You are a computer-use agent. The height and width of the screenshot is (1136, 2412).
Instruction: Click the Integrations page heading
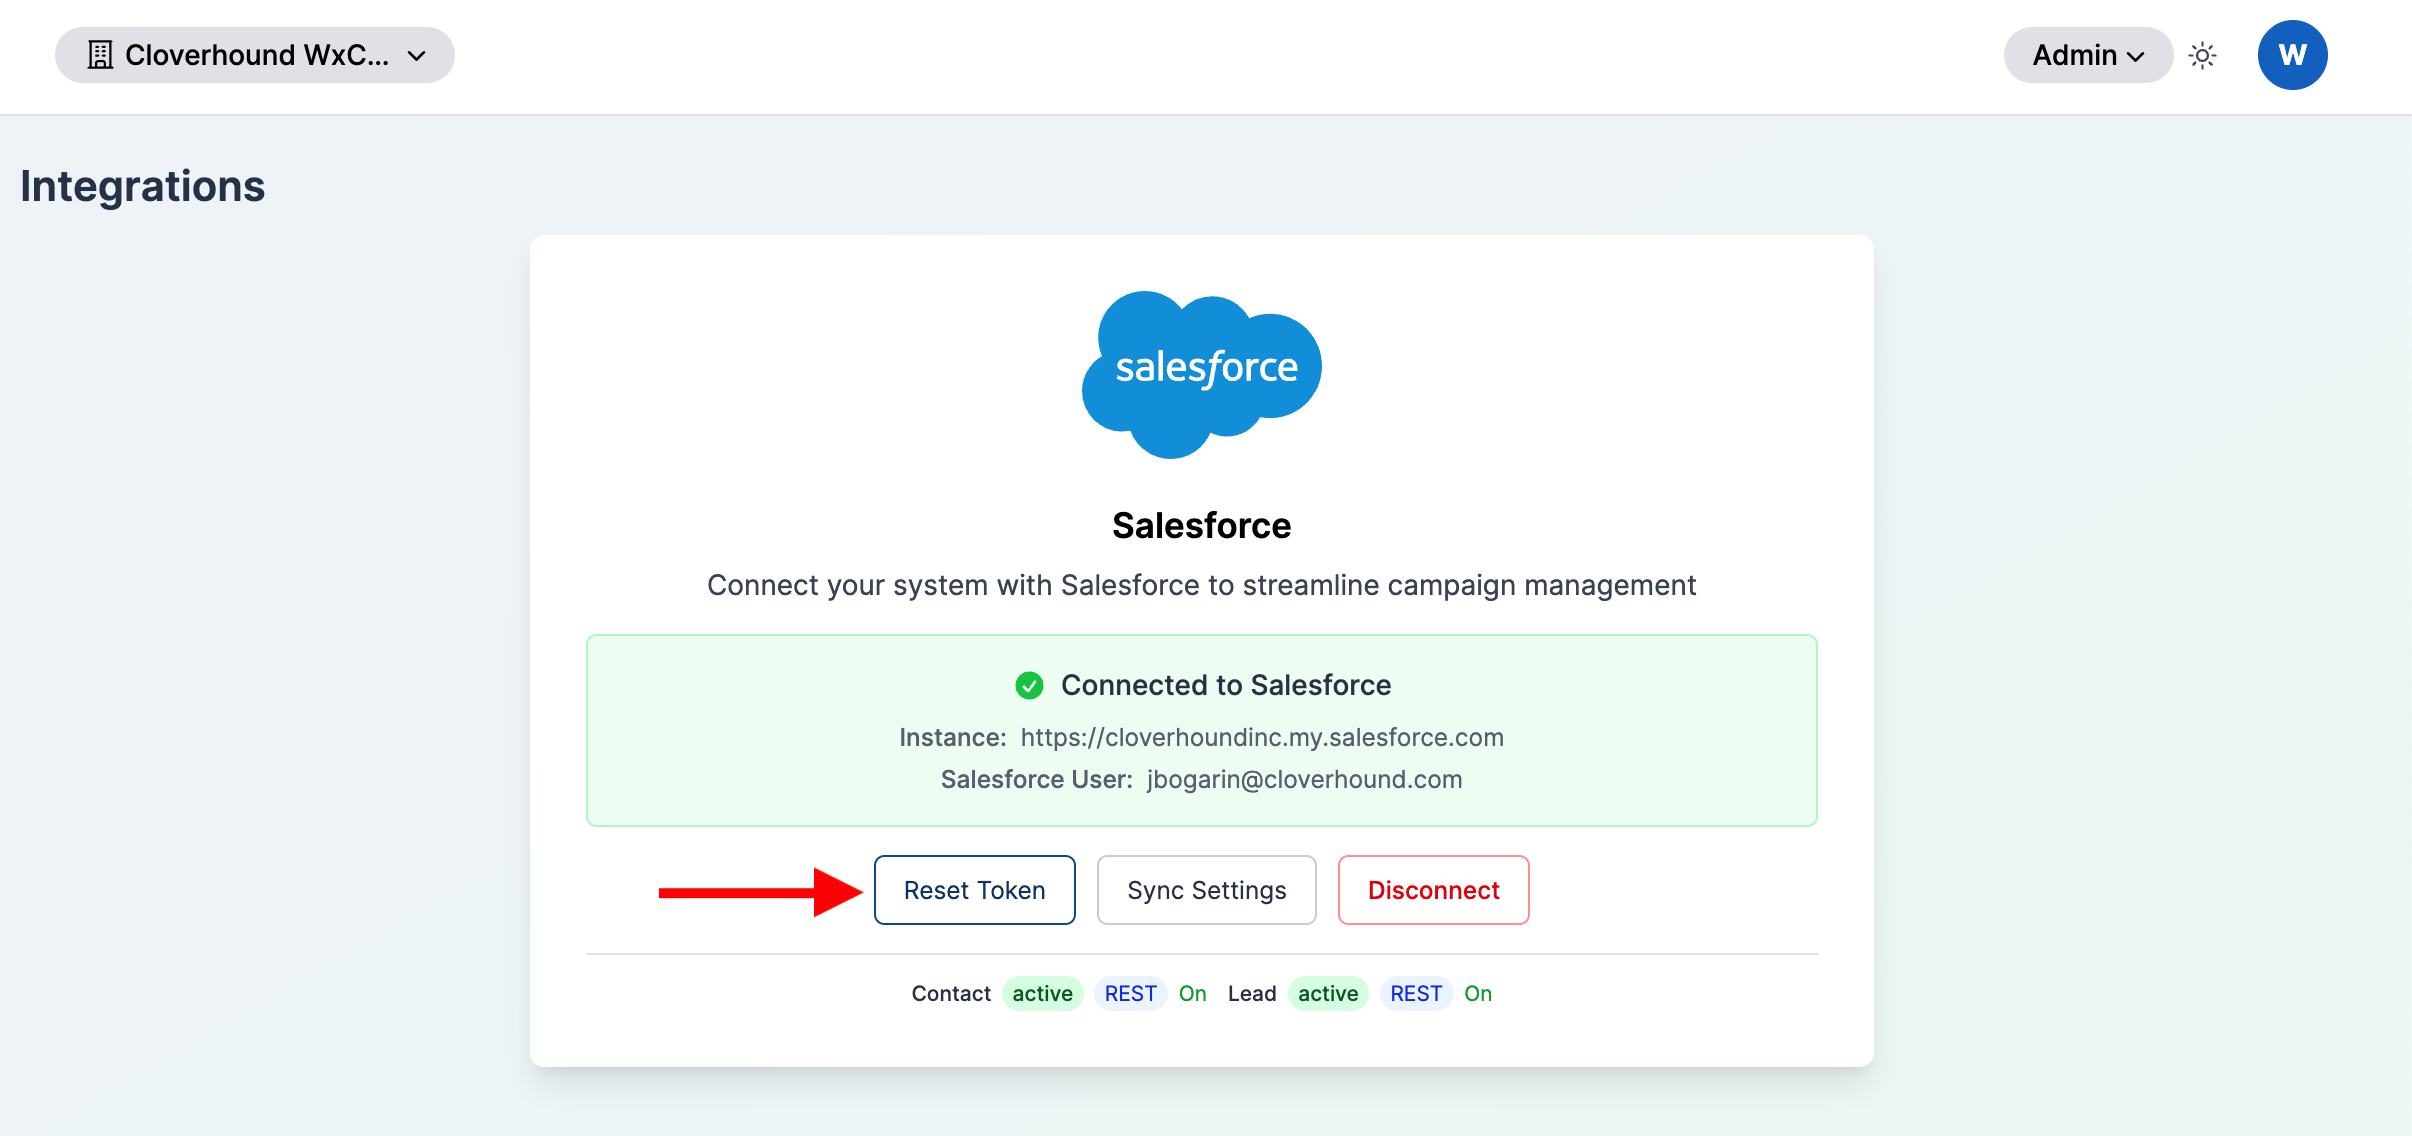tap(143, 187)
